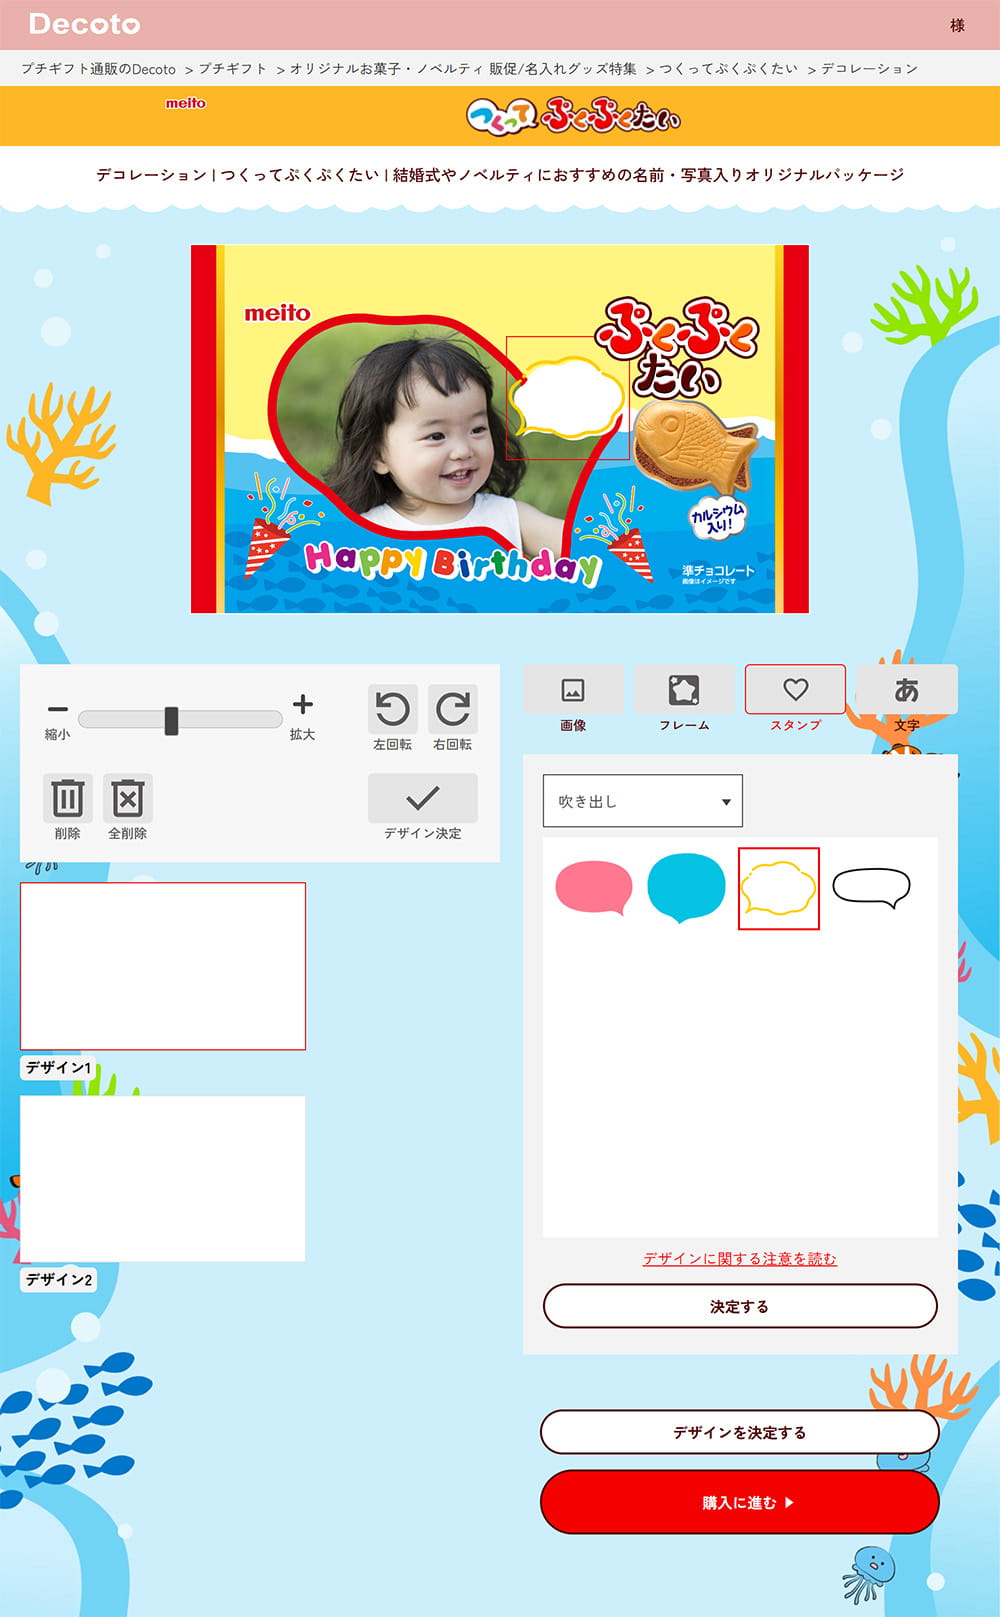Click the plus enlarge icon
The image size is (1000, 1617).
click(302, 704)
